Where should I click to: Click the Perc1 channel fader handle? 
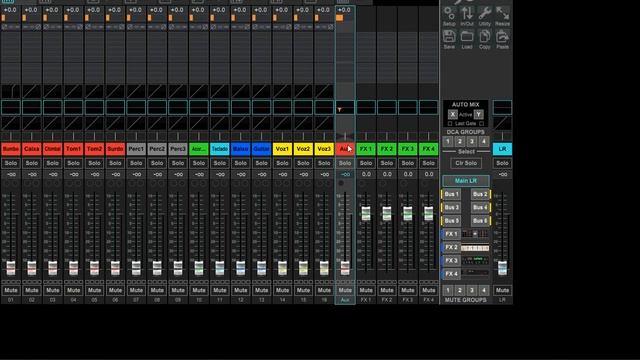[136, 268]
